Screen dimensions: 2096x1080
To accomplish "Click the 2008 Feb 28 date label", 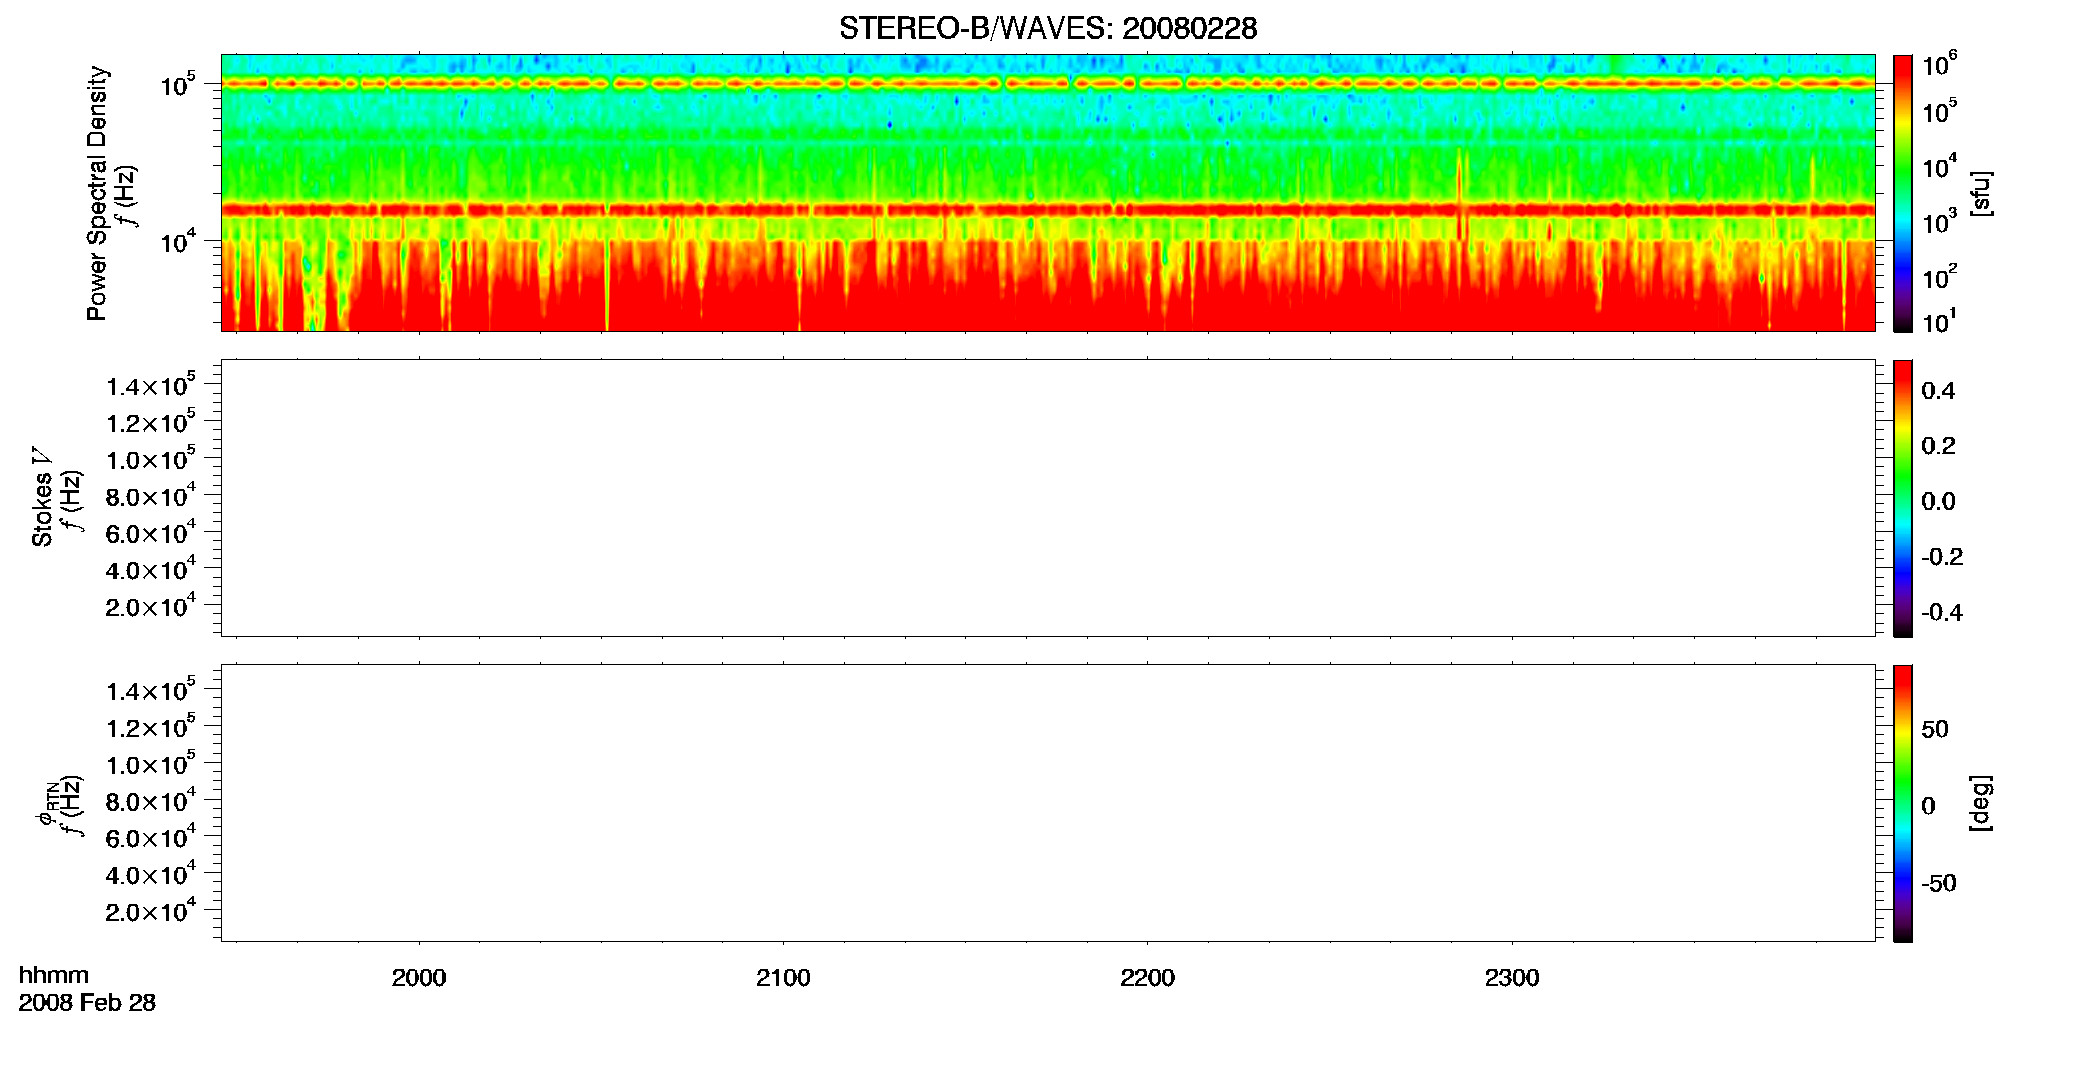I will click(87, 1003).
